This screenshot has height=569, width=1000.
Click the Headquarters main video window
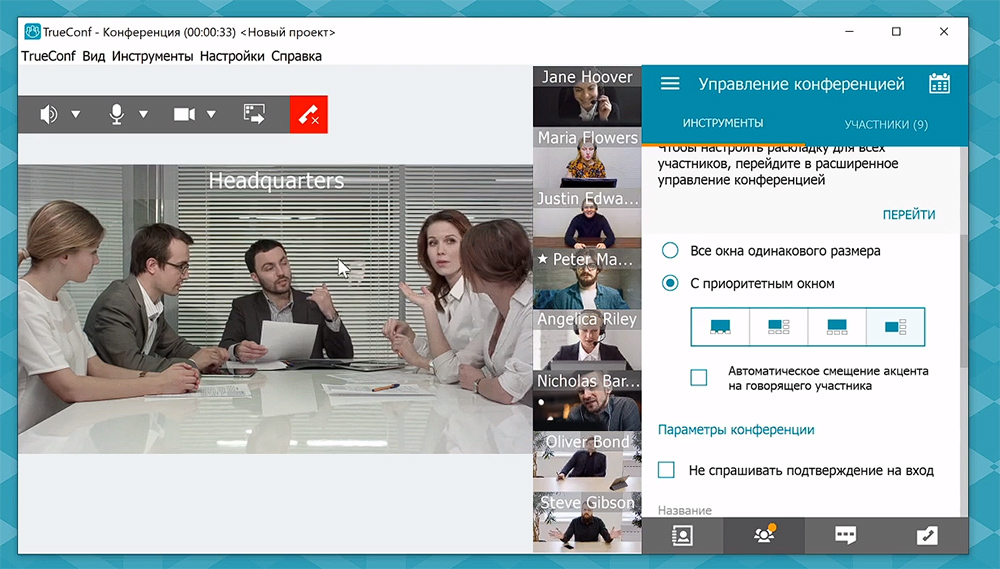tap(276, 309)
